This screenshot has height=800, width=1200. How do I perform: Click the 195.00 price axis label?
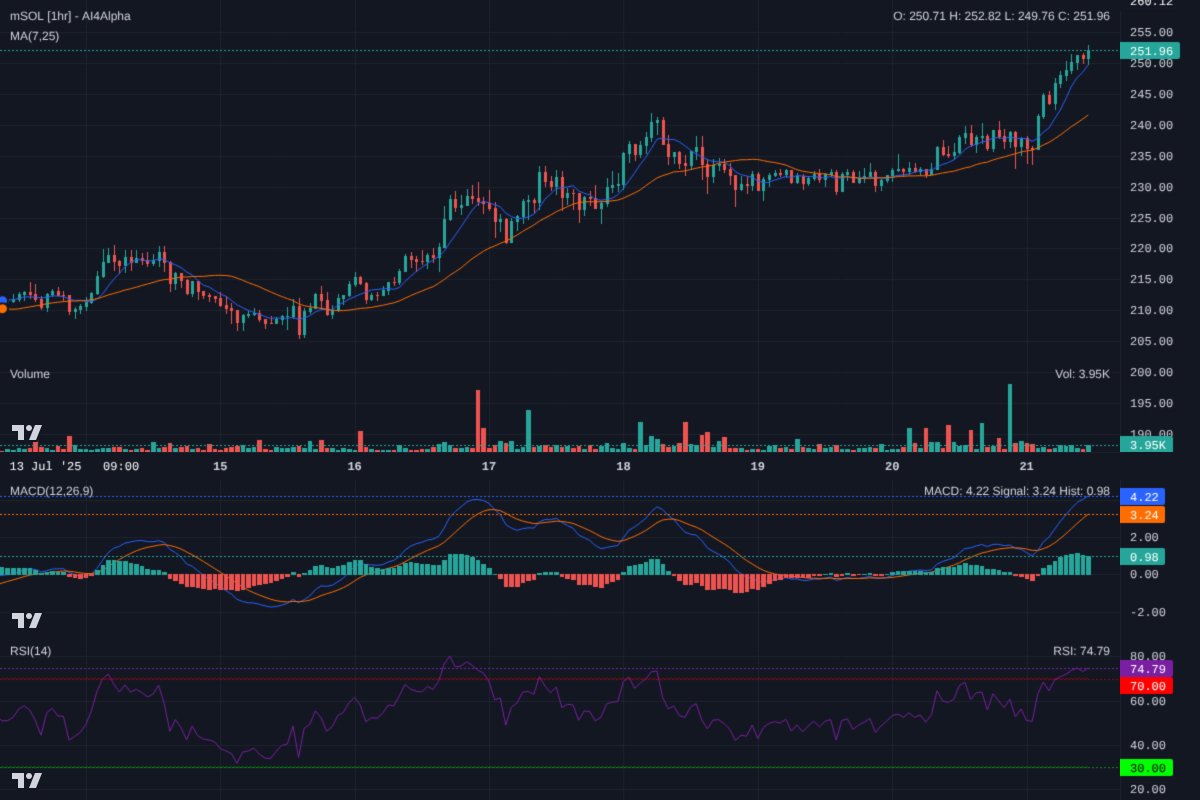pyautogui.click(x=1151, y=404)
